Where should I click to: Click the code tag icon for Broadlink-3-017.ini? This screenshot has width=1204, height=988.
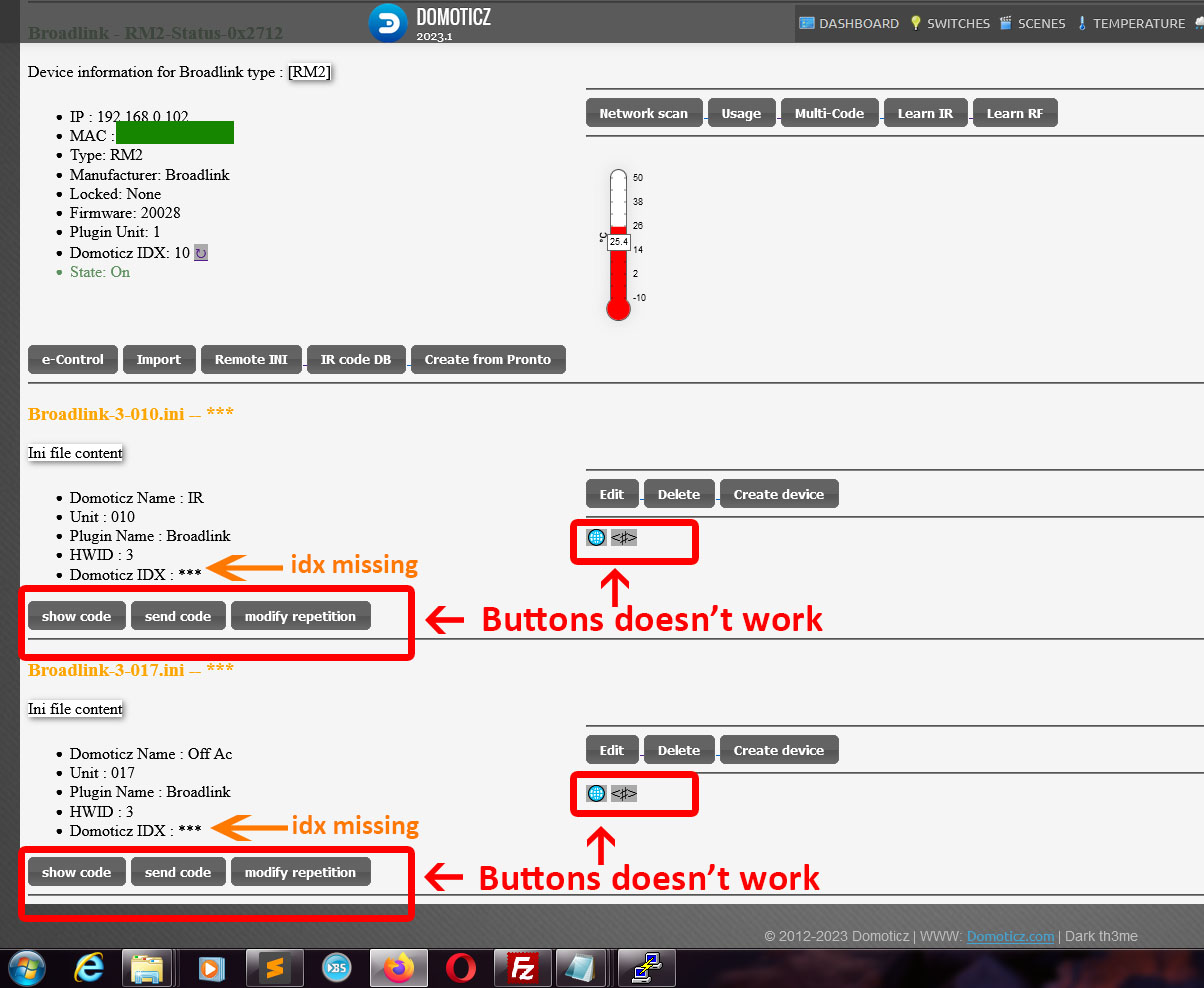coord(624,794)
